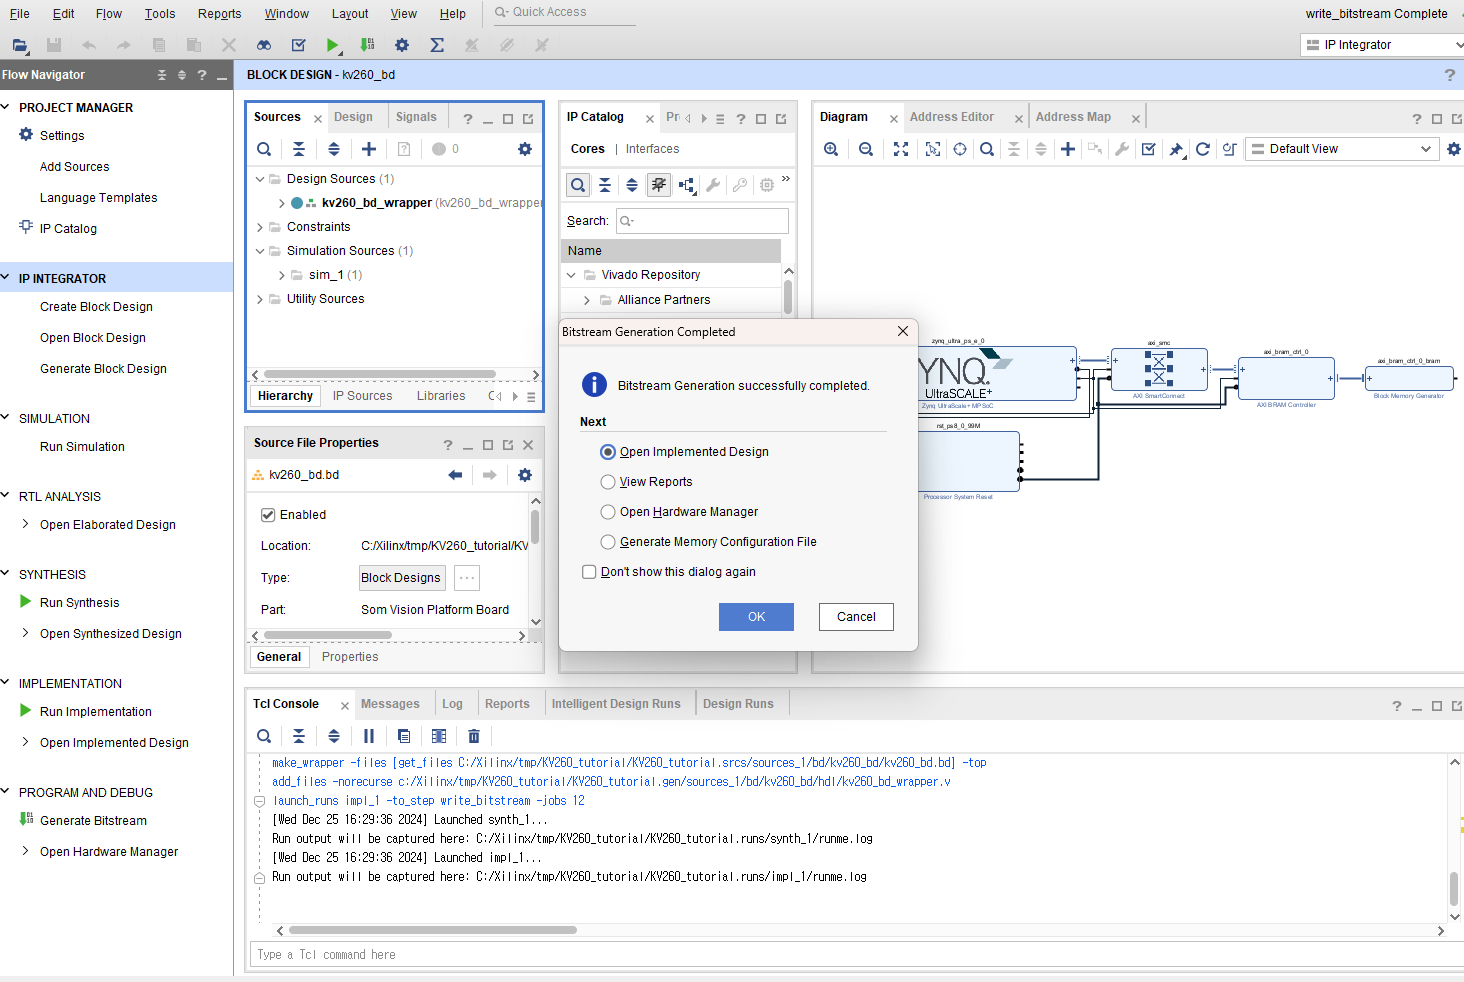Click Add Sources in Project Manager
Screen dimensions: 1464x982
(x=74, y=167)
